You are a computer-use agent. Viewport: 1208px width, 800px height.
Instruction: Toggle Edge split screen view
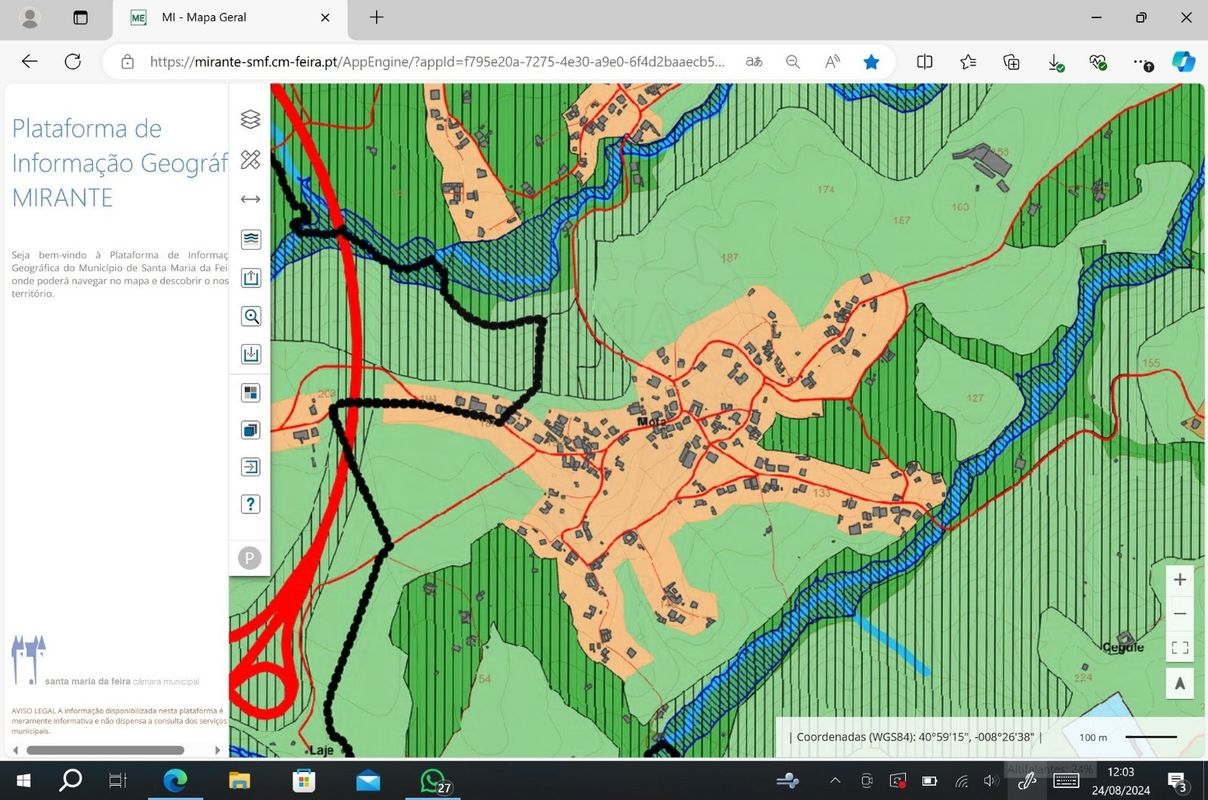(925, 62)
